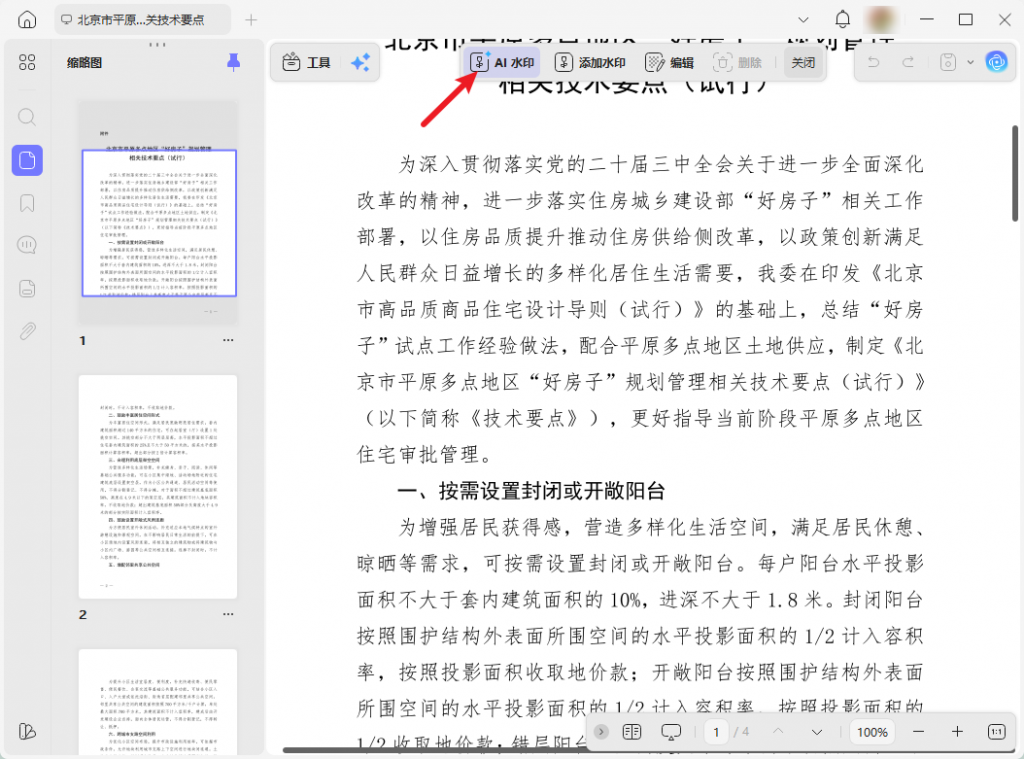Select page 2 thumbnail
Screen dimensions: 1024x759
158,487
